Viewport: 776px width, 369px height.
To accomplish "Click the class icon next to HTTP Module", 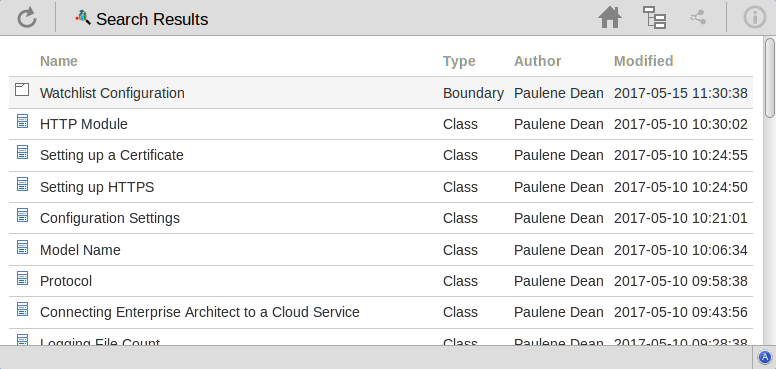I will 22,121.
